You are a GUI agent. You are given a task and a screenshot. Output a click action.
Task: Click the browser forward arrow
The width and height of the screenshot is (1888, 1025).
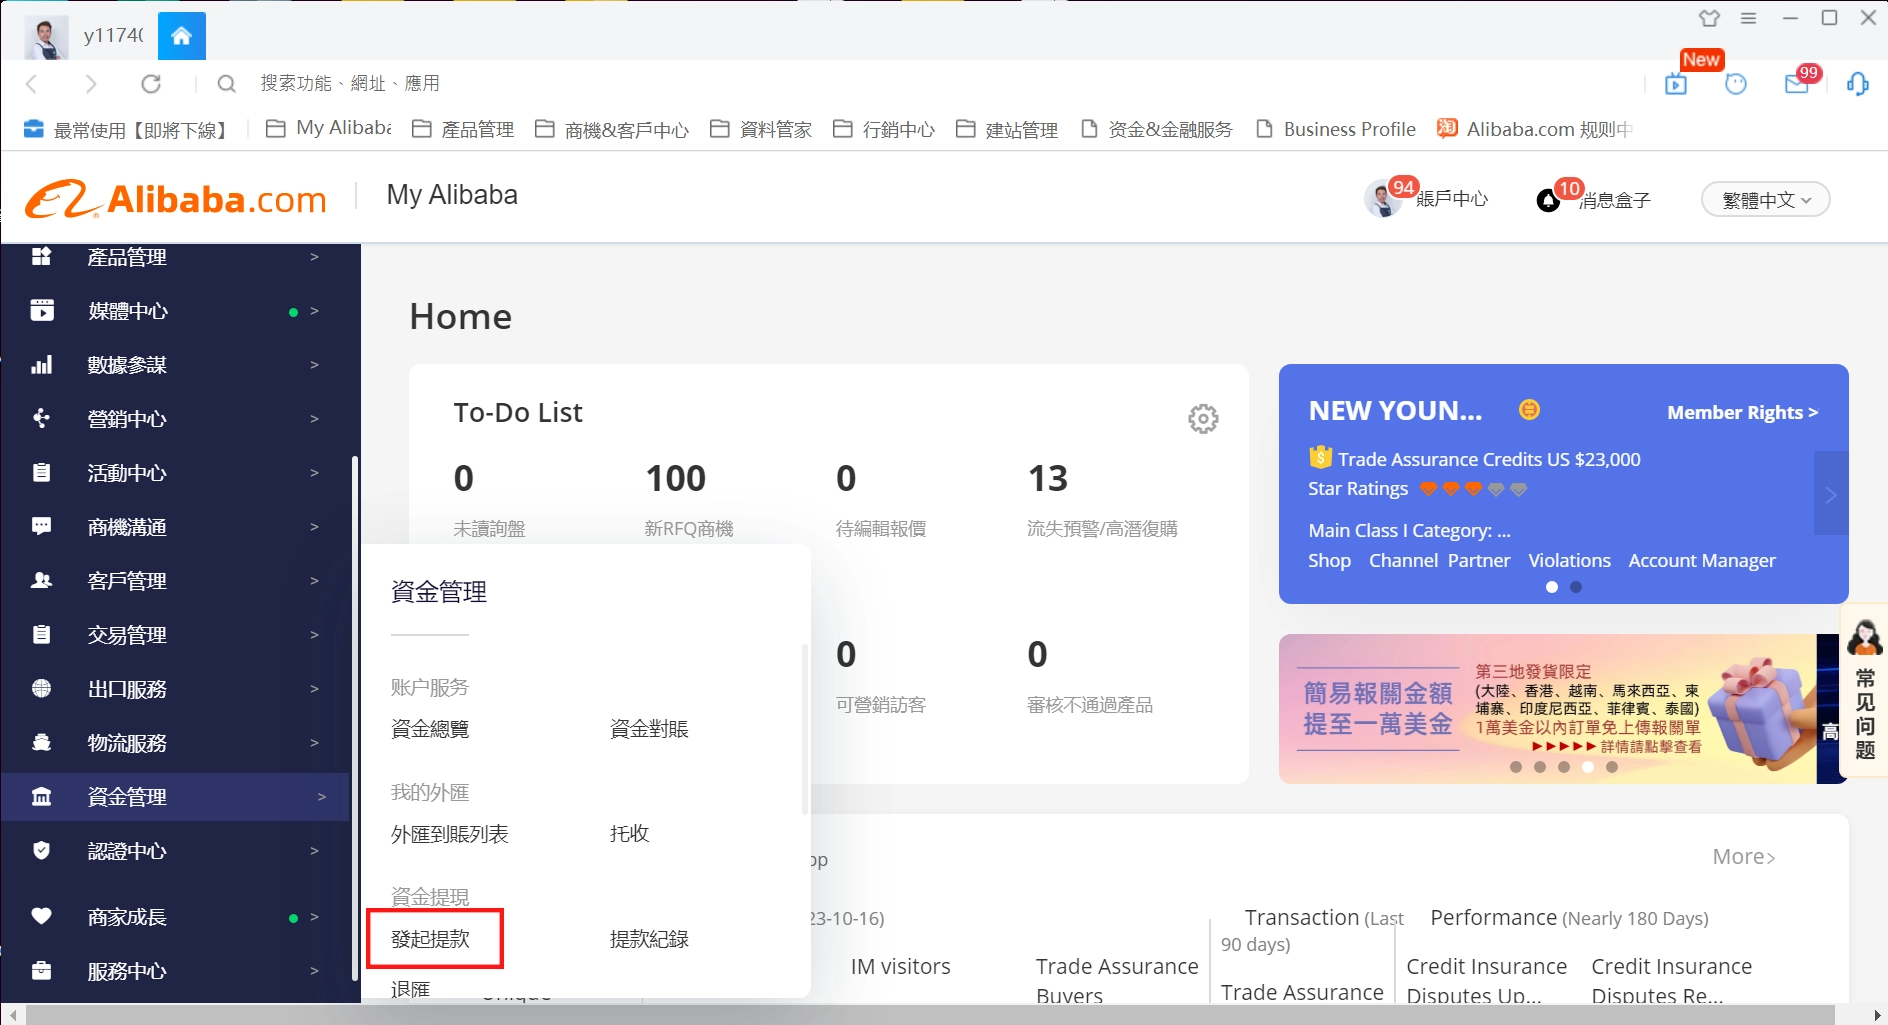[x=91, y=84]
